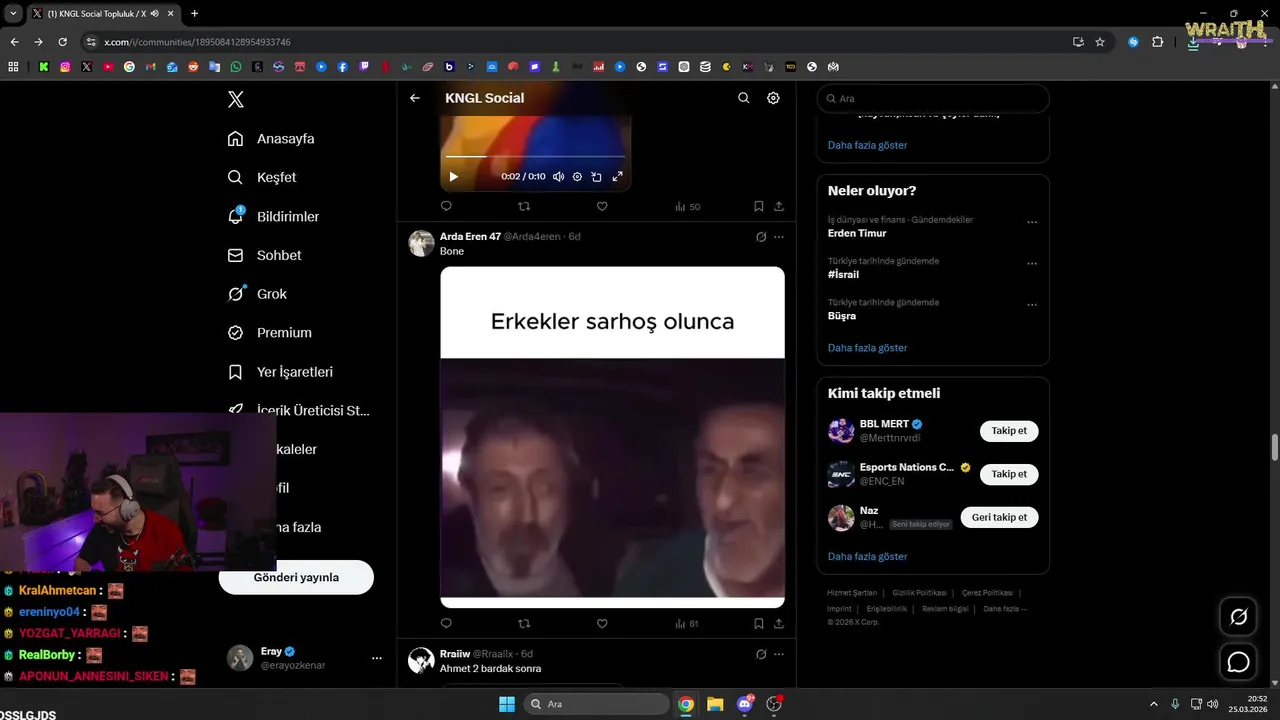Share Arda Eren's Bone post
1280x720 pixels.
(779, 623)
